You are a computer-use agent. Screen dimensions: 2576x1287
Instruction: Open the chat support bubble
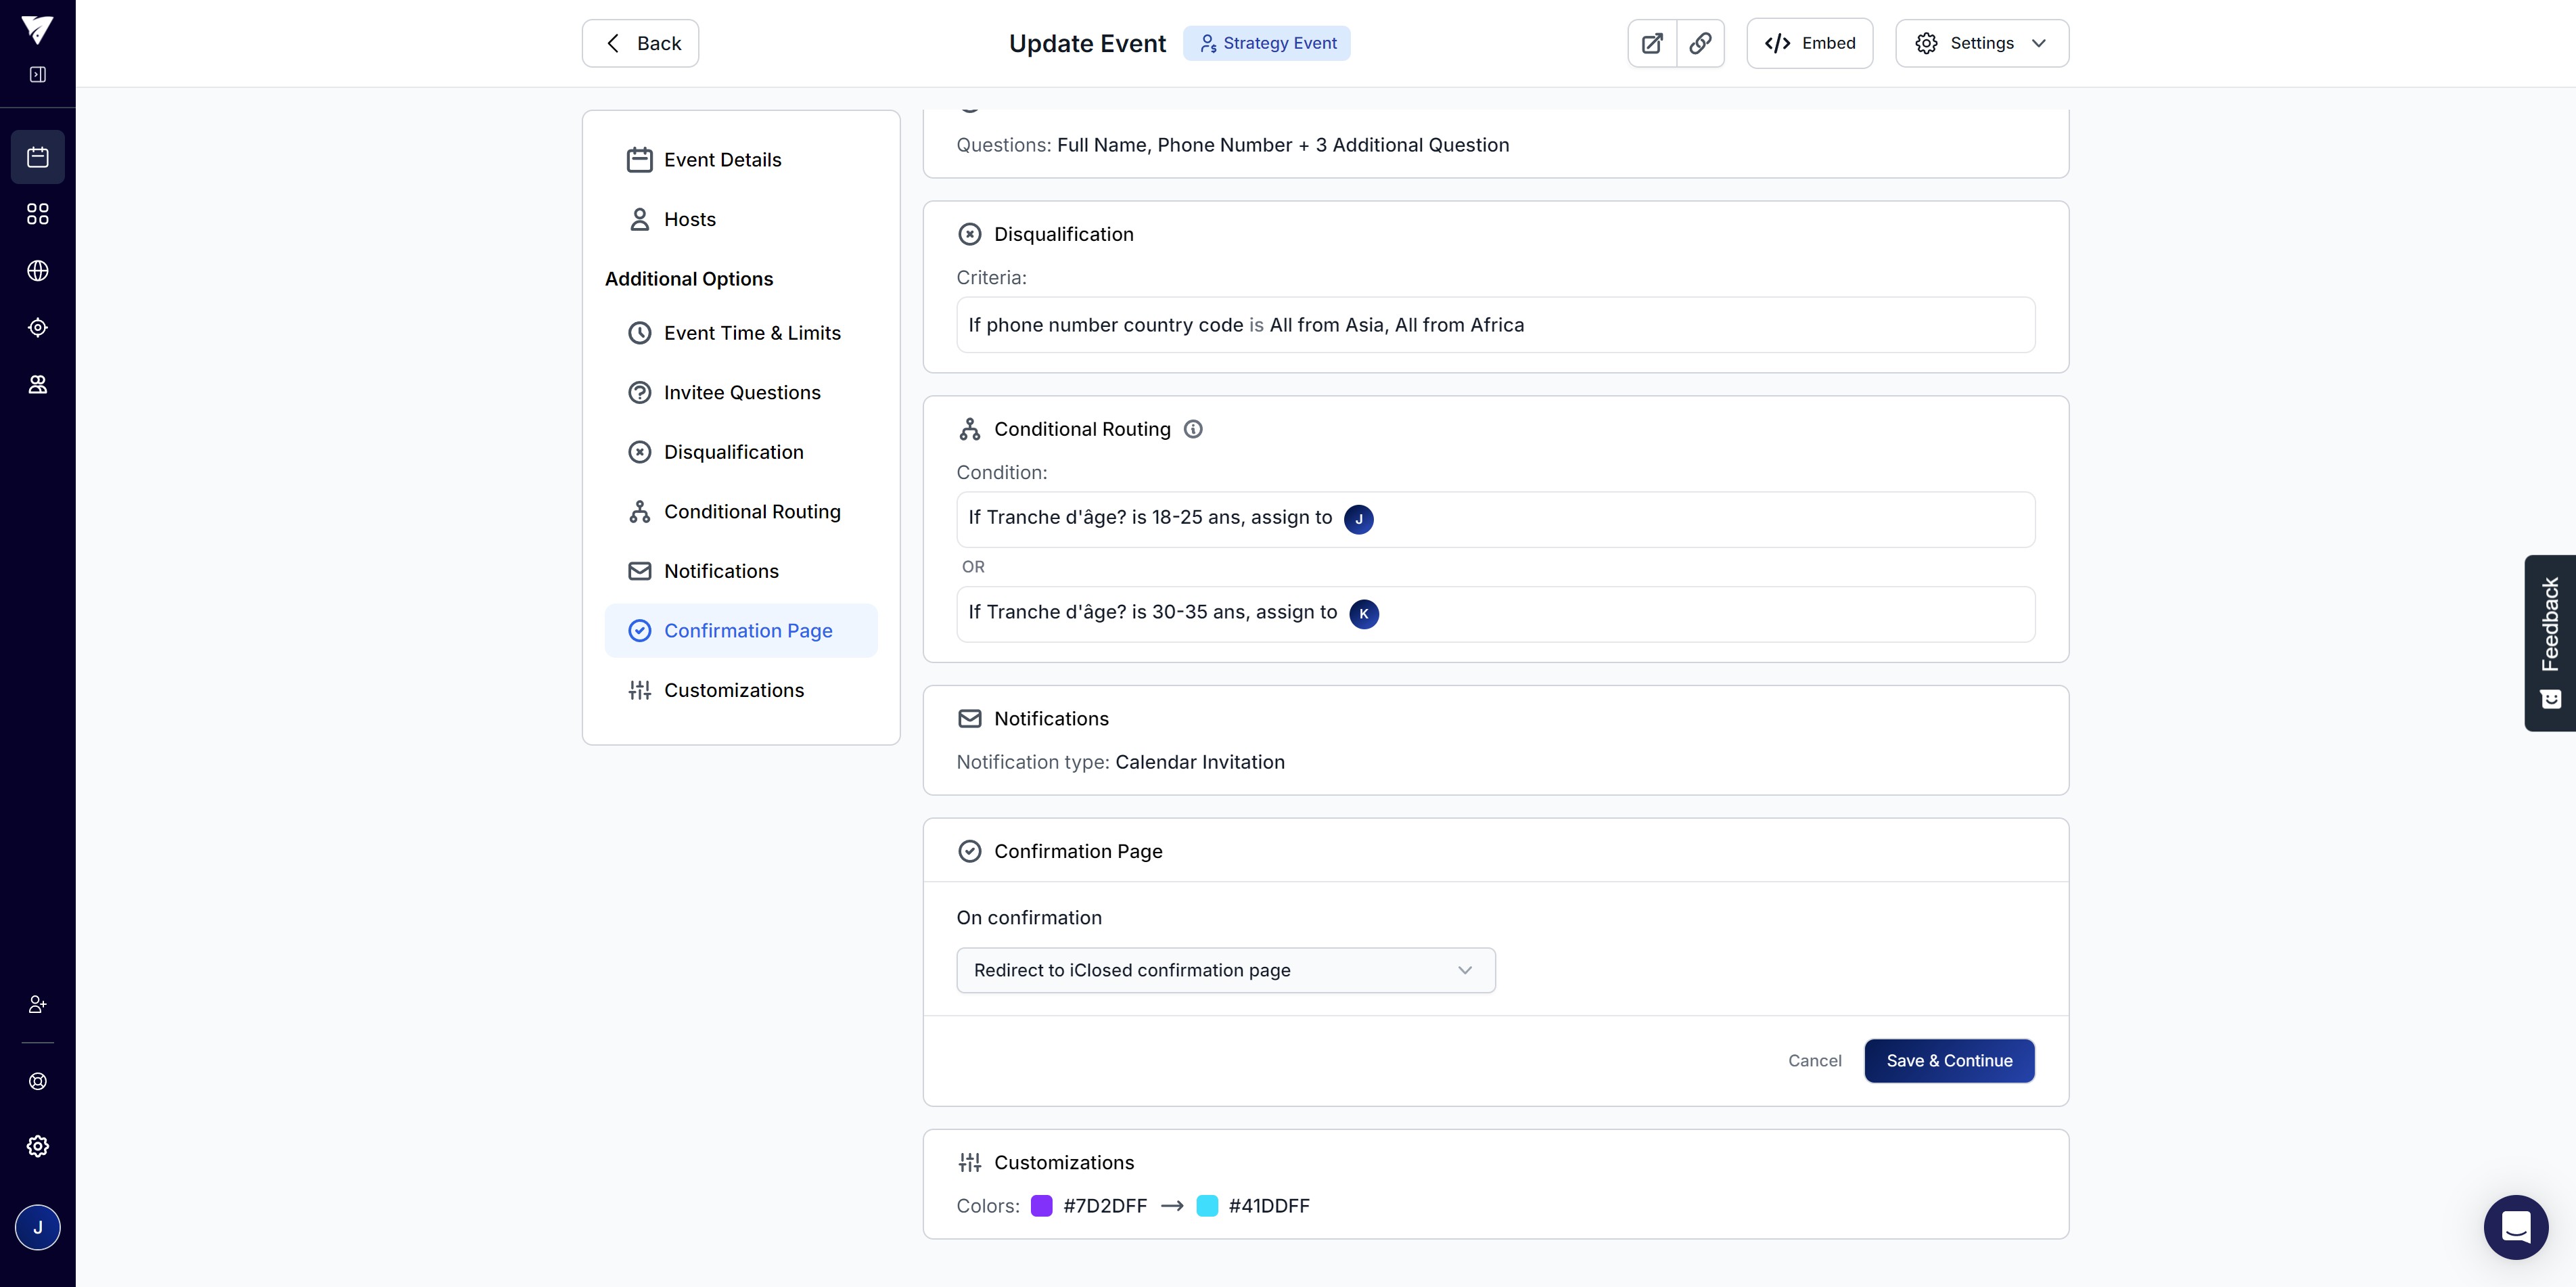coord(2515,1226)
